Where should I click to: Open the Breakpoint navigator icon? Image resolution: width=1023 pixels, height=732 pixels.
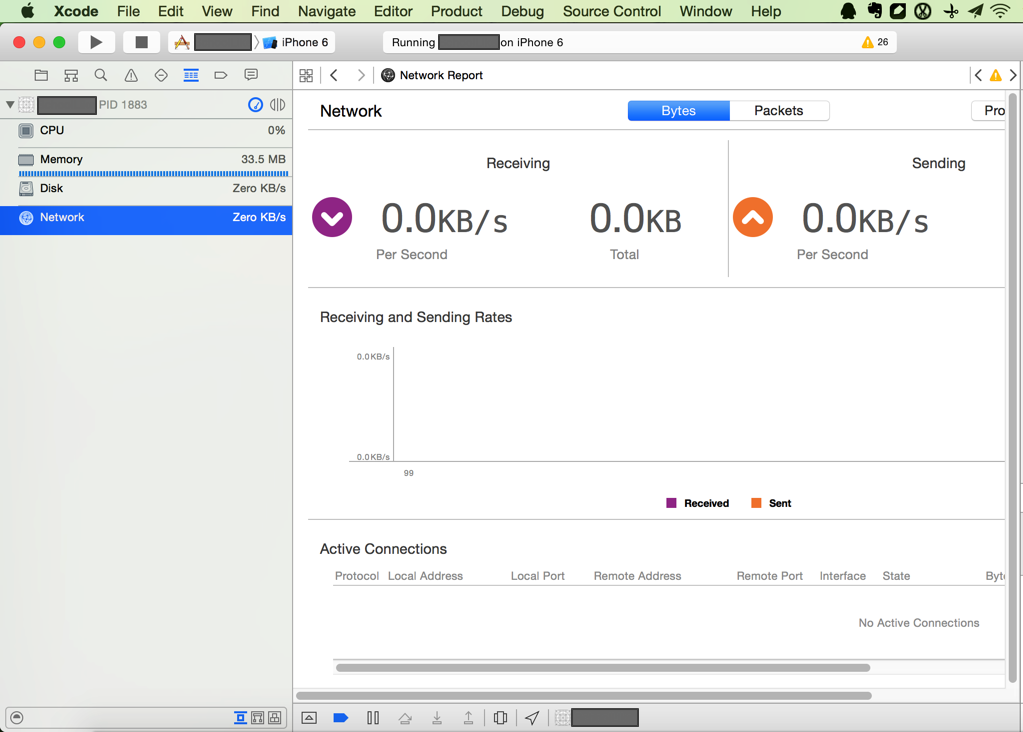221,75
